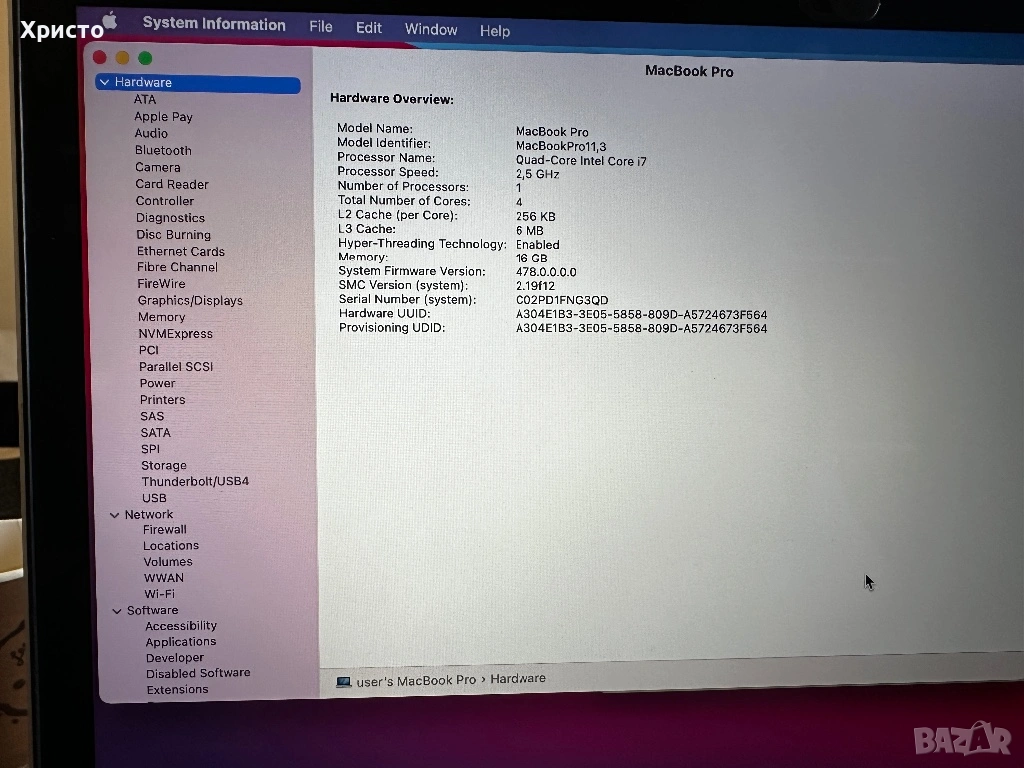Select Wi-Fi under Network
This screenshot has width=1024, height=768.
(x=159, y=594)
